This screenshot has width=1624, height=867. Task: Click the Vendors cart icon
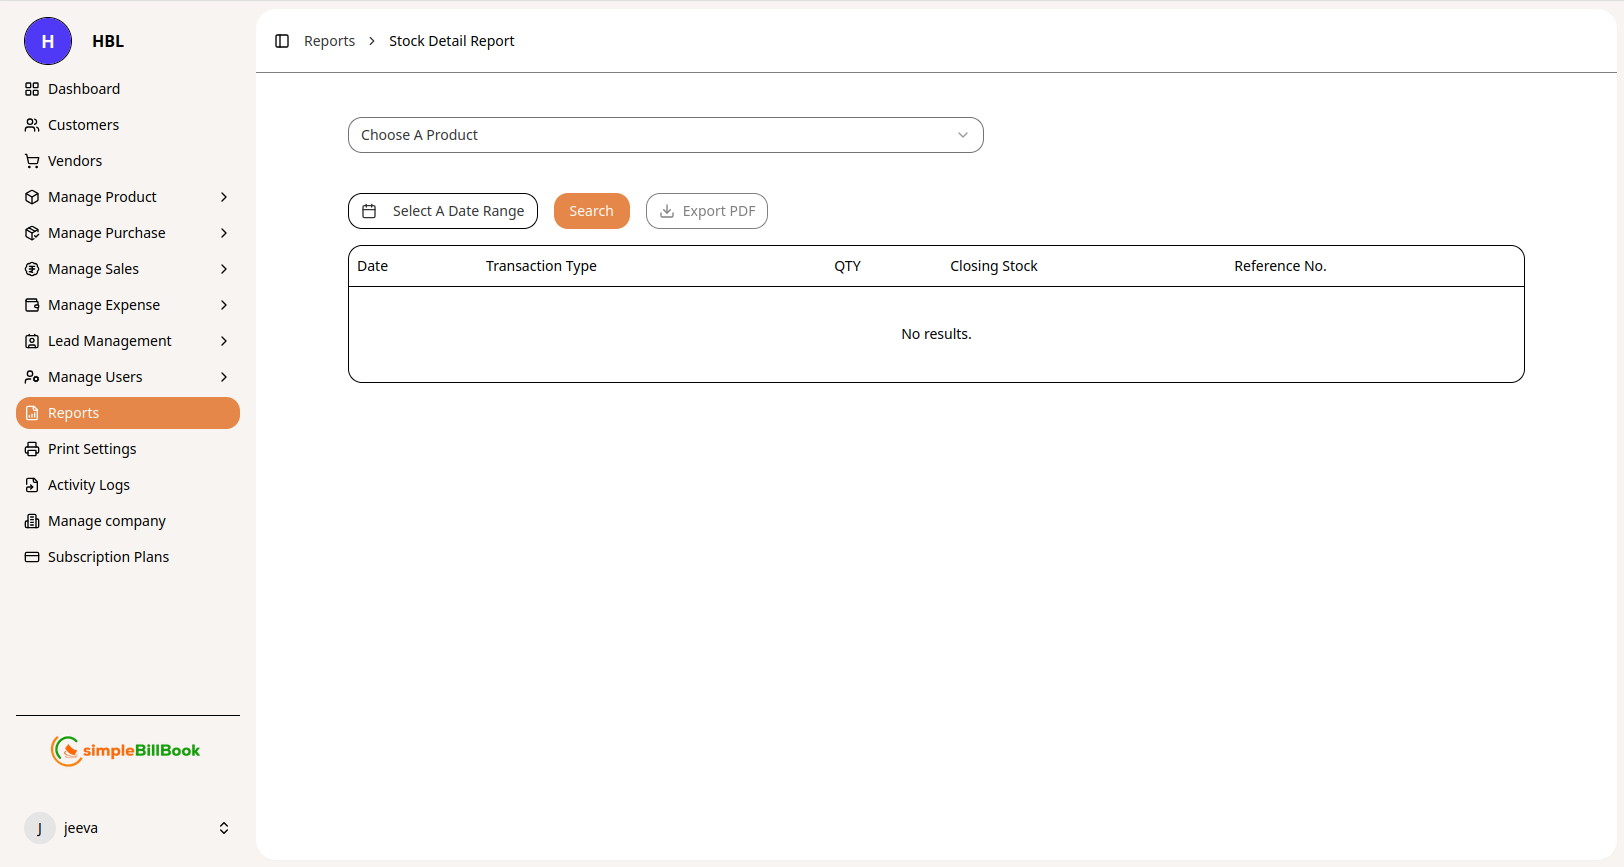32,161
